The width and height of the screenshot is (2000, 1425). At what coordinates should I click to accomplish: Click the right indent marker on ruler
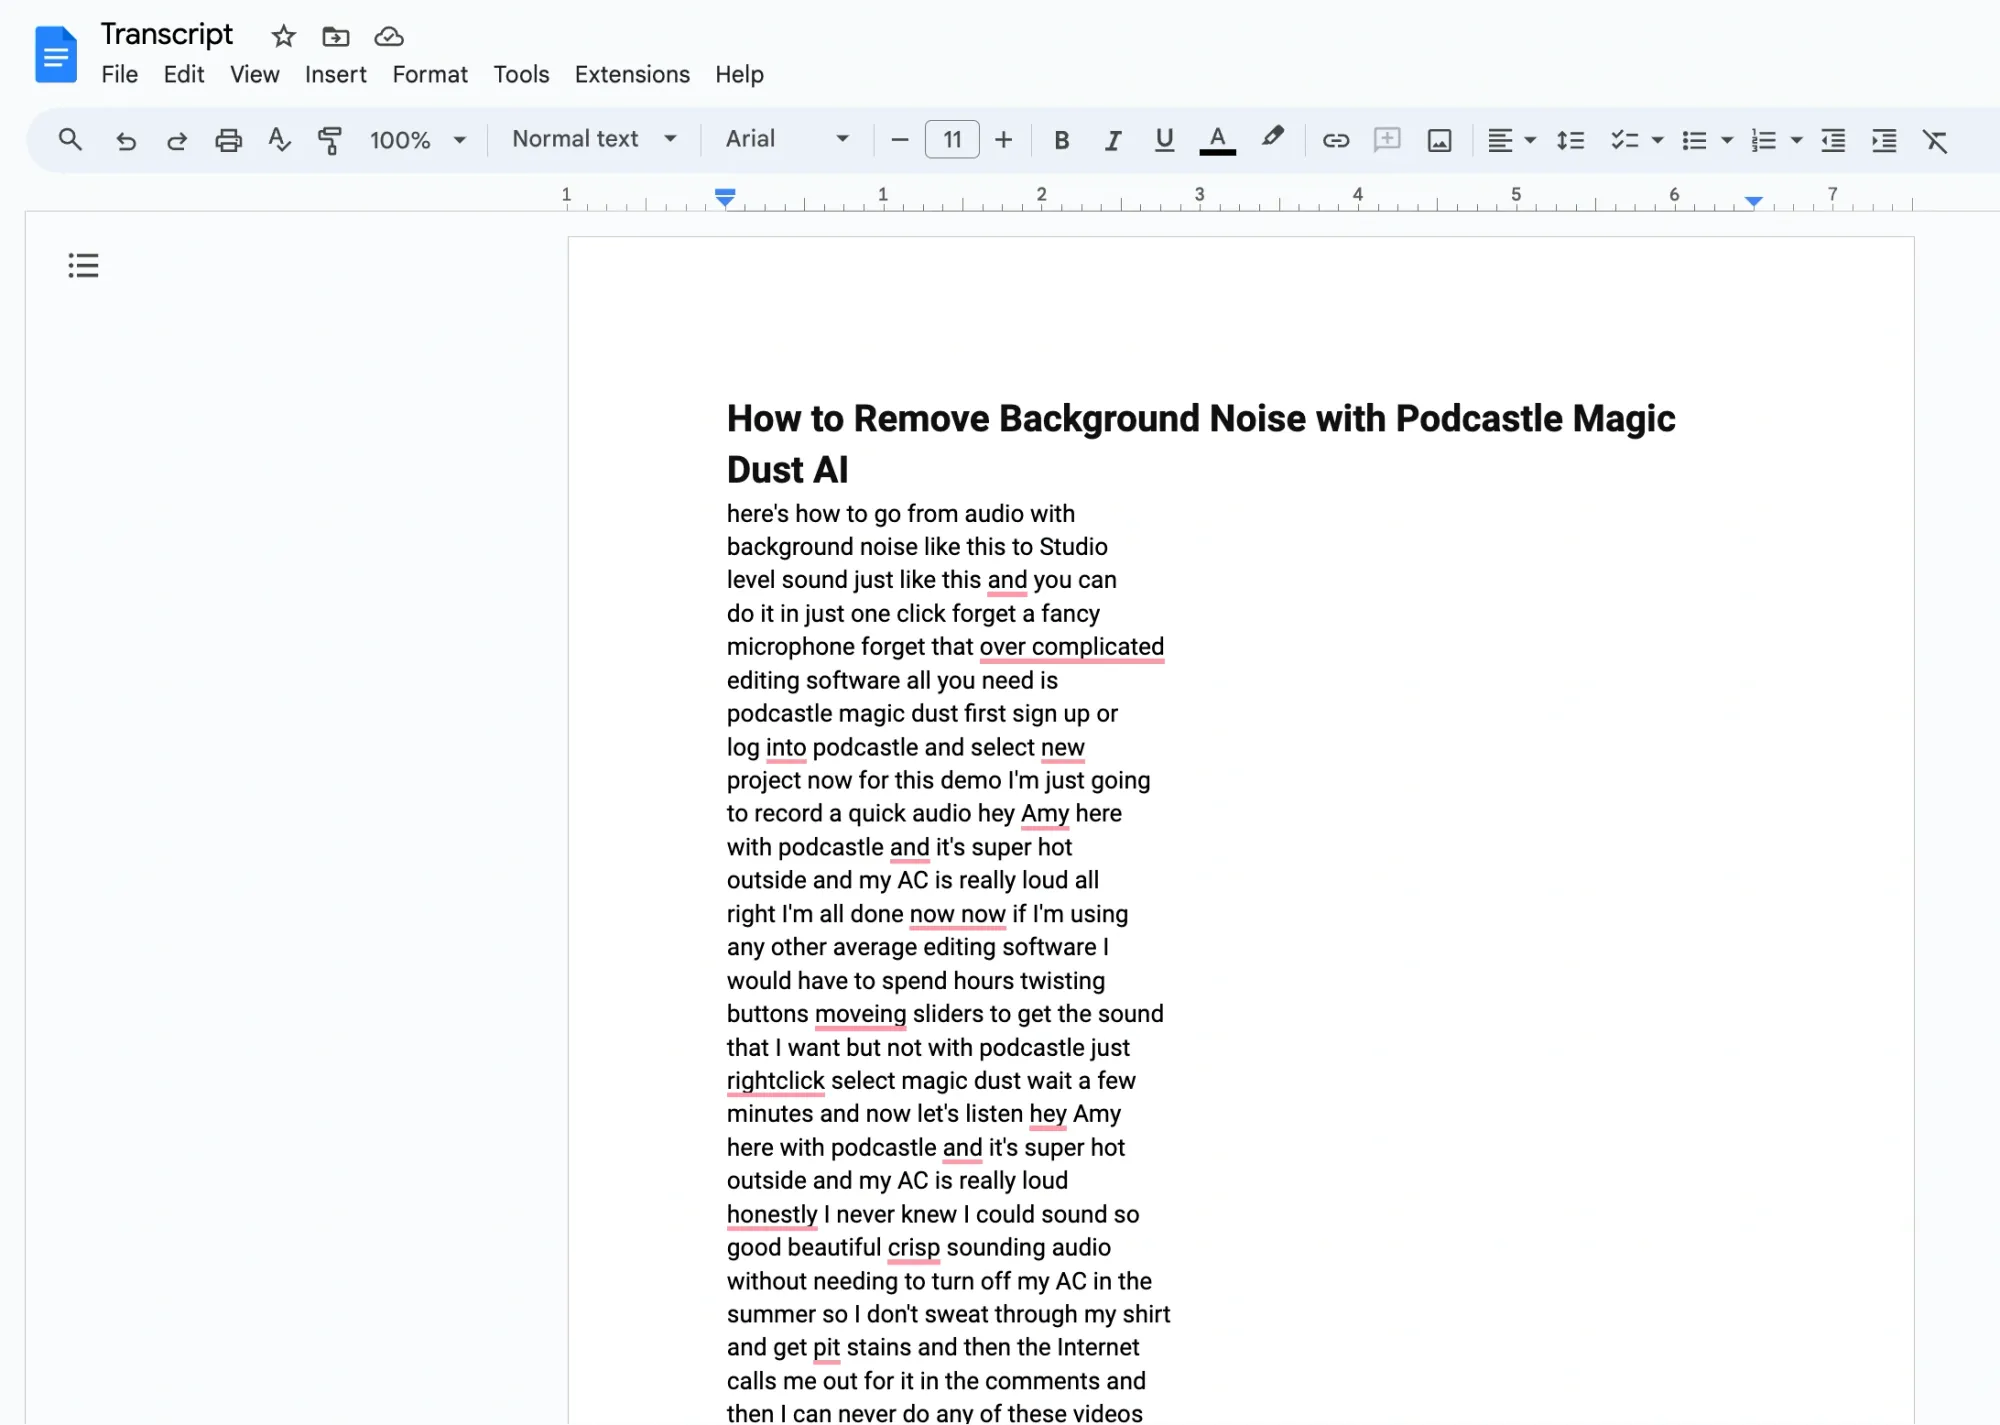click(x=1753, y=201)
